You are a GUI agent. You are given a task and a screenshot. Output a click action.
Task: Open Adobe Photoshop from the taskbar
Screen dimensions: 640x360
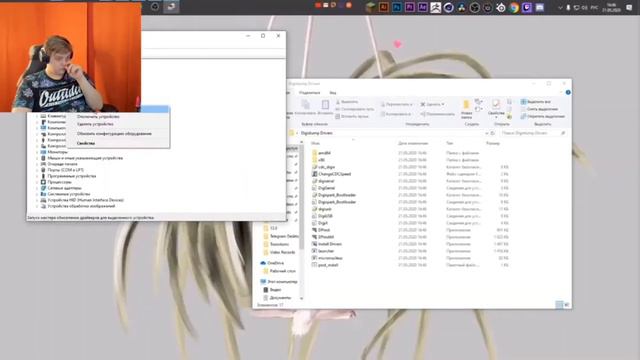click(397, 7)
